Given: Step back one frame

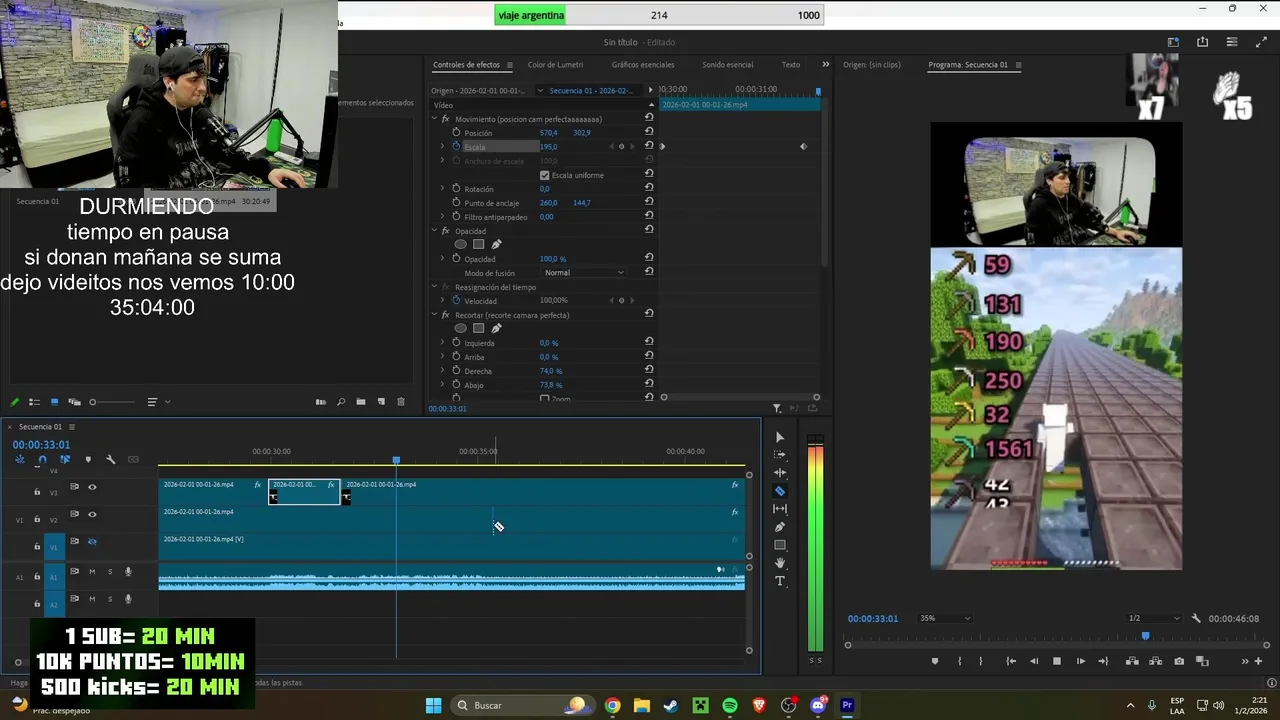Looking at the screenshot, I should 1033,661.
